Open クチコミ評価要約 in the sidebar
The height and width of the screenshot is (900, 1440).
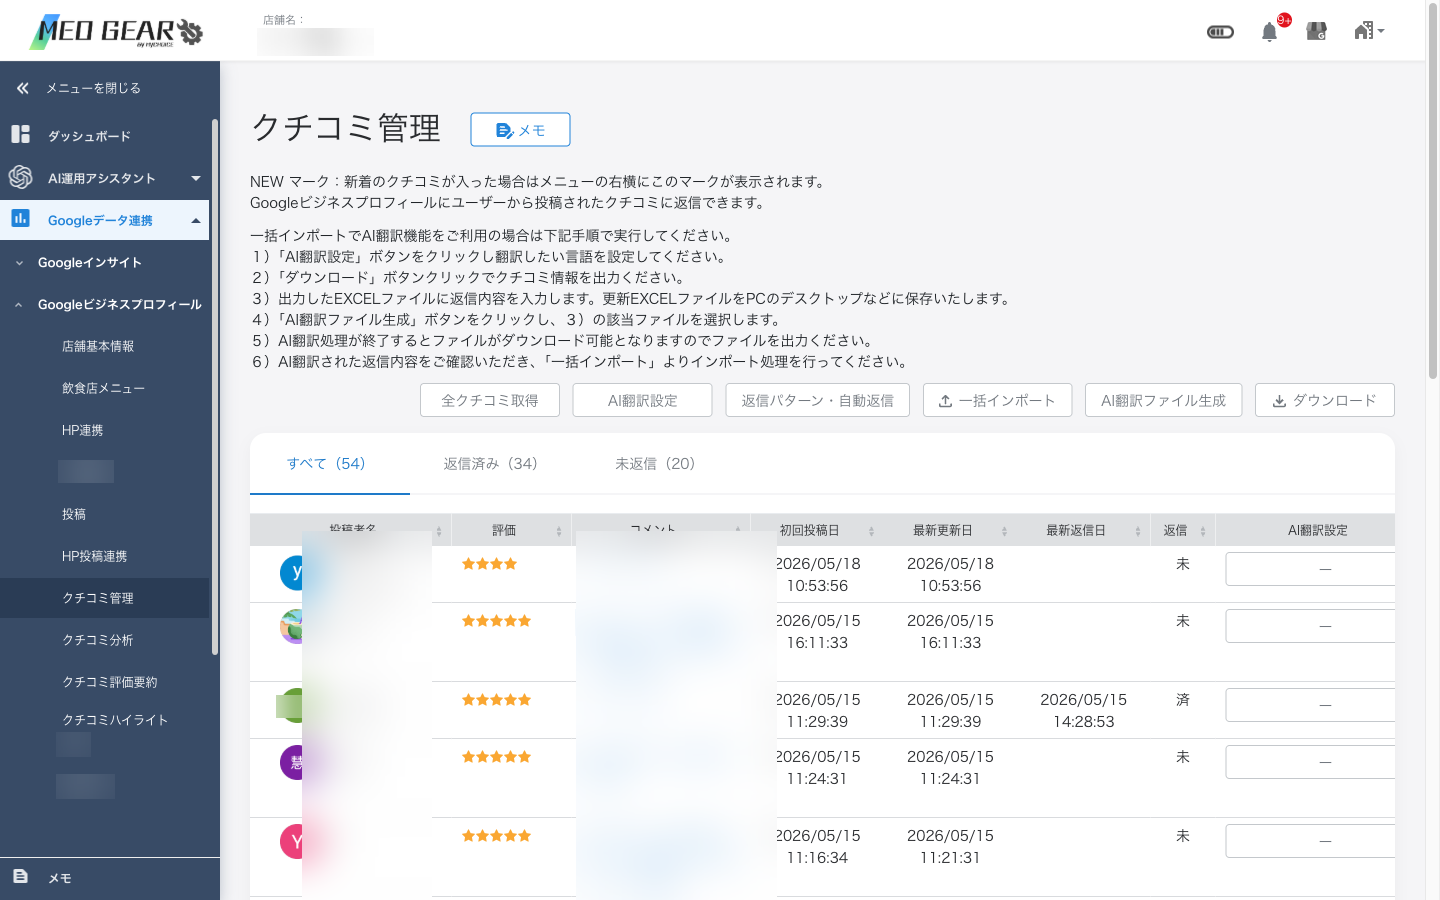click(x=110, y=682)
